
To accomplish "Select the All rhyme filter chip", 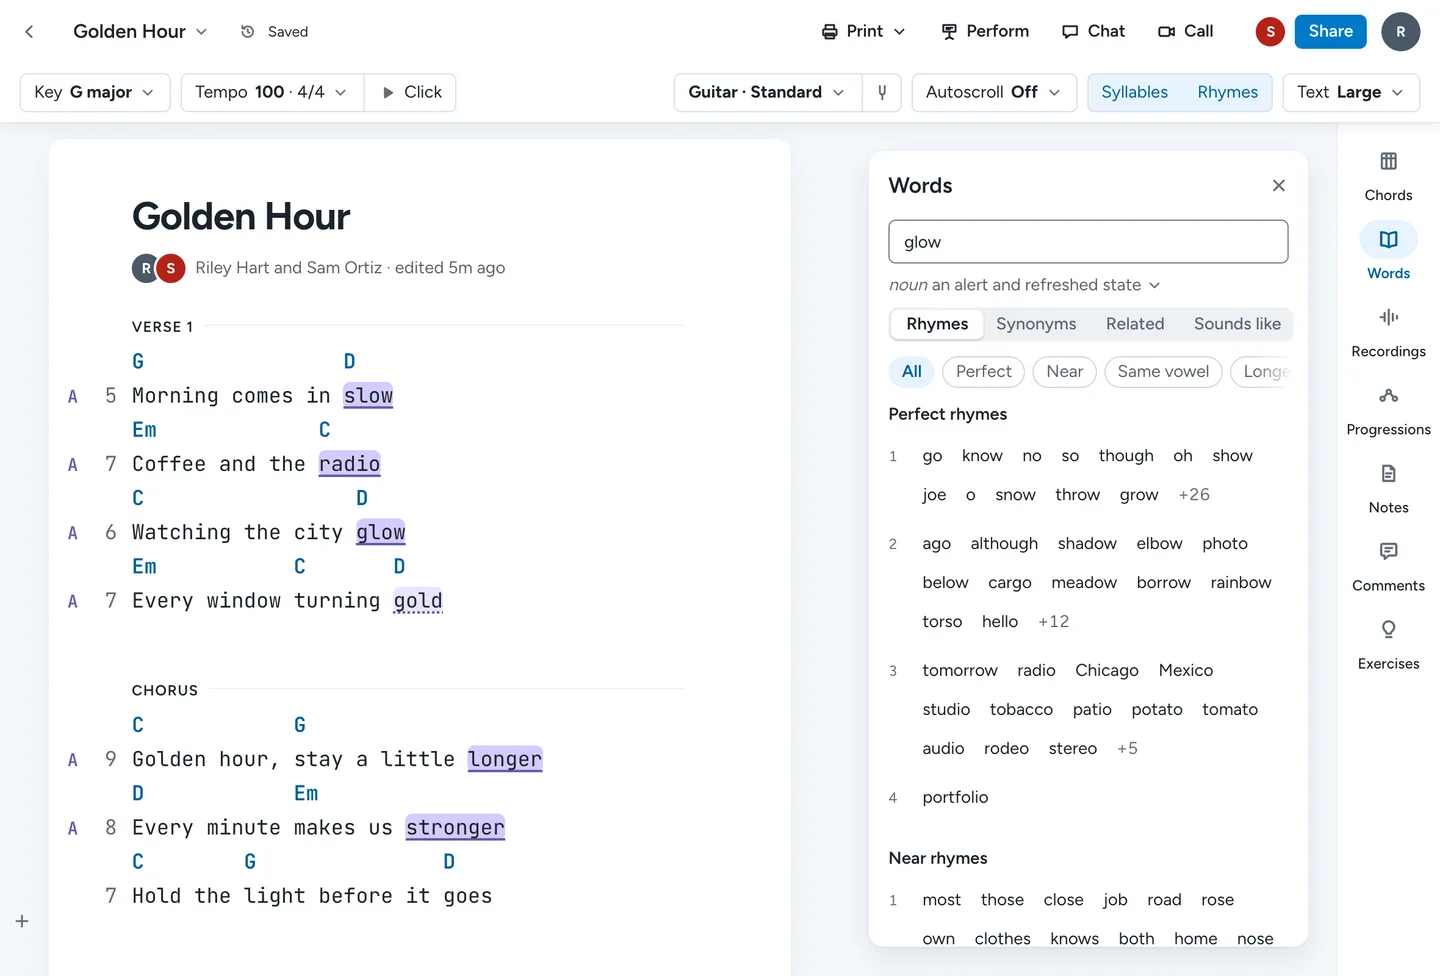I will click(911, 372).
